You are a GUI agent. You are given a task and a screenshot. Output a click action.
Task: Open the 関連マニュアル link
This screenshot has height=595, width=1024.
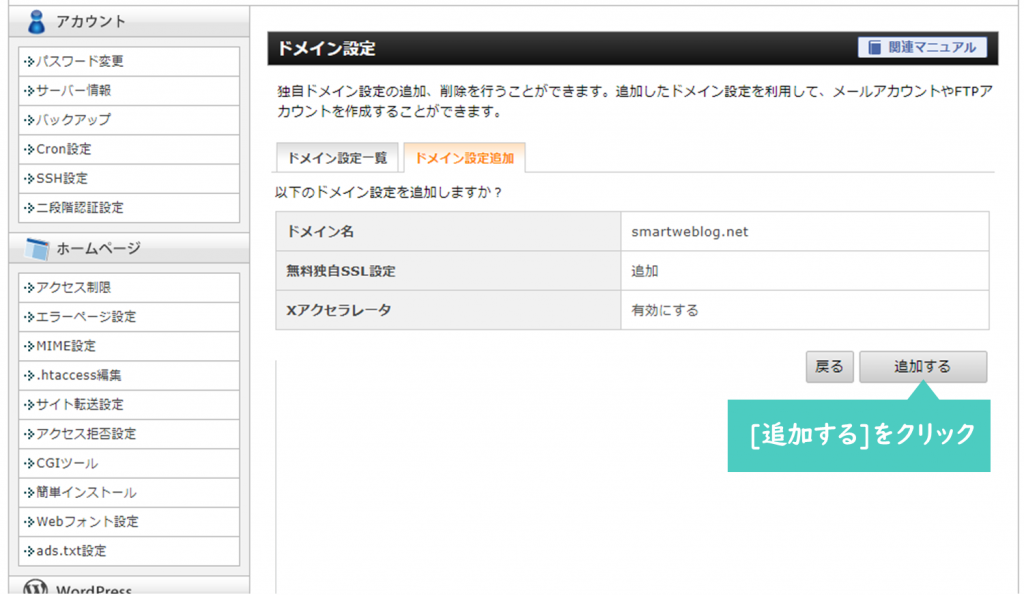[x=922, y=47]
